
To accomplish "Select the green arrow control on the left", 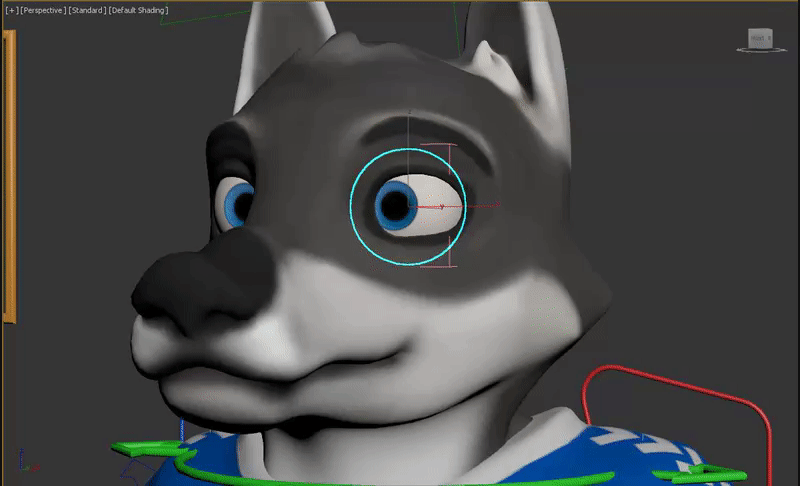I will point(151,449).
